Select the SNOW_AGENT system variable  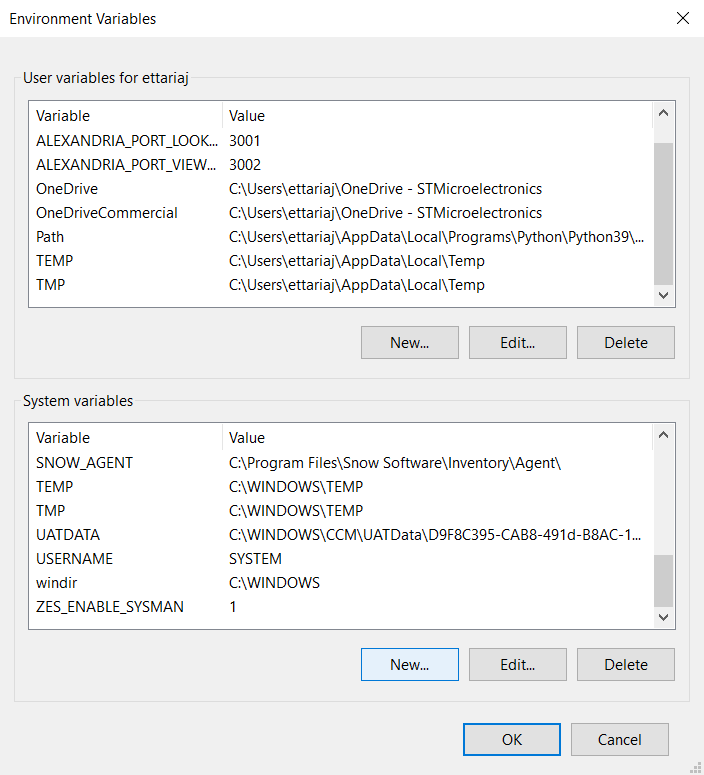(84, 463)
